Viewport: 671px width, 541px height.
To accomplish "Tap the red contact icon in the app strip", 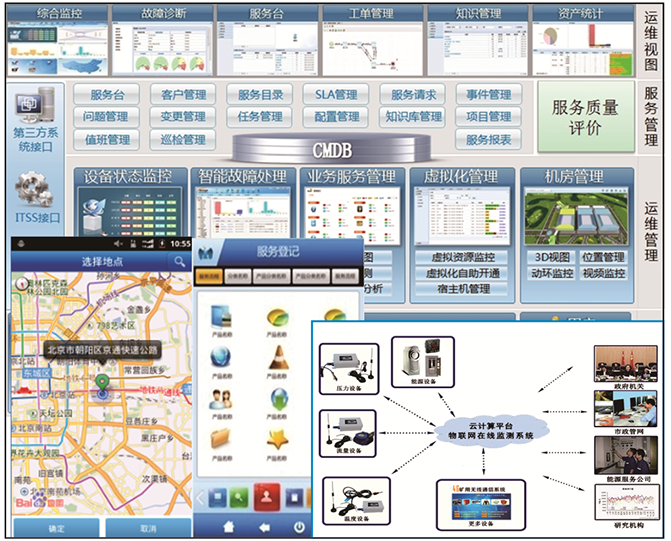I will coord(268,495).
